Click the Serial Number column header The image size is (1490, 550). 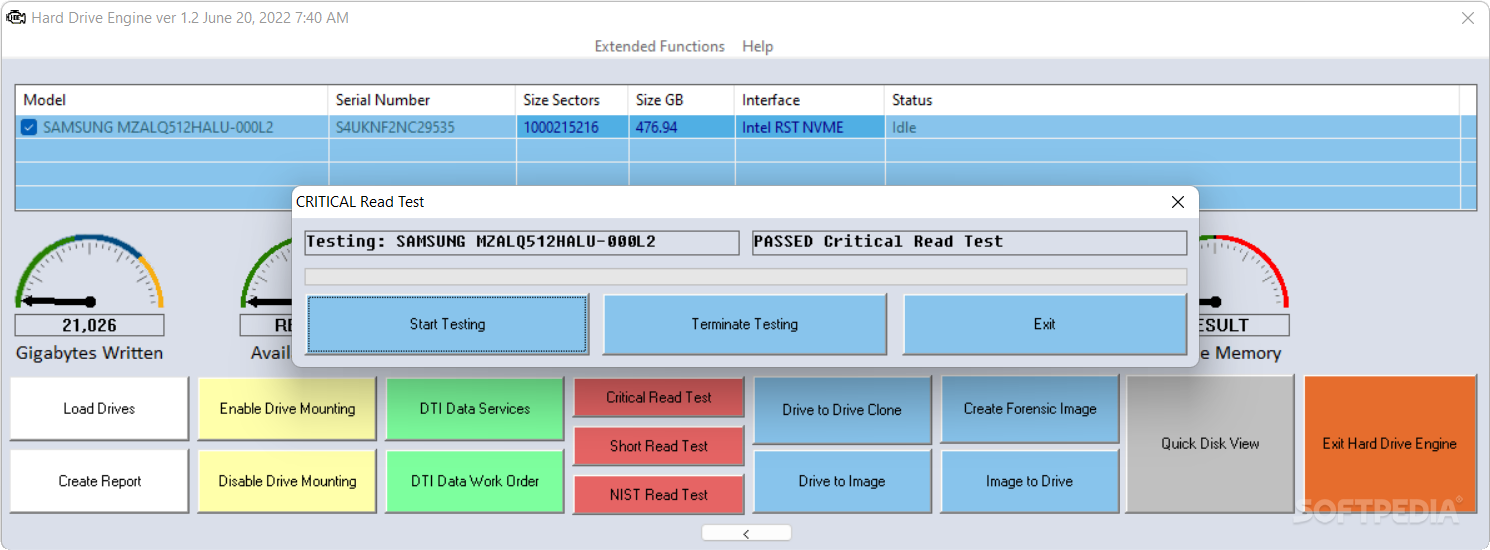point(421,100)
